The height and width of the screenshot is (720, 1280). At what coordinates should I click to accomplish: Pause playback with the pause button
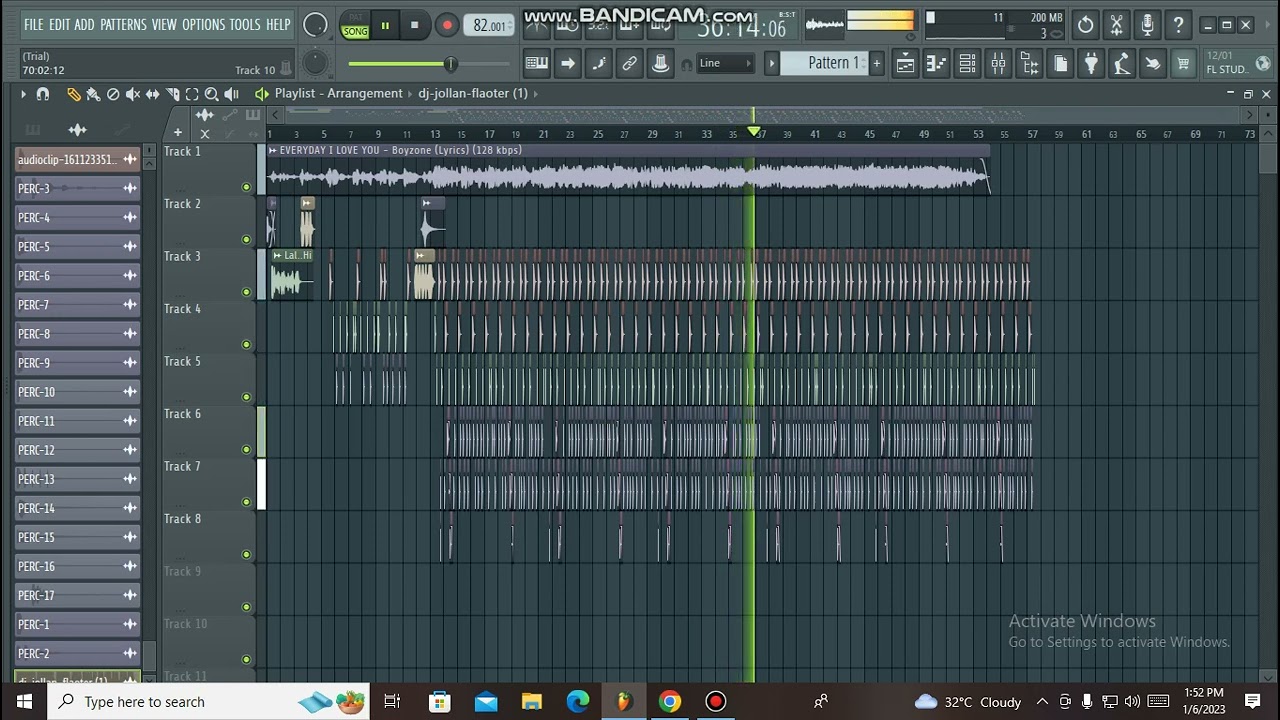(385, 26)
